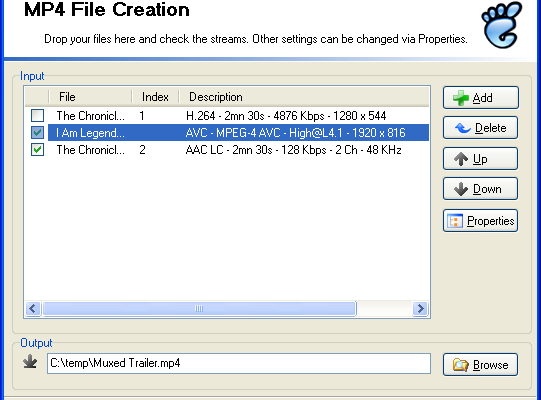Click the scroll right arrow
Screen dimensions: 541x400
(420, 309)
